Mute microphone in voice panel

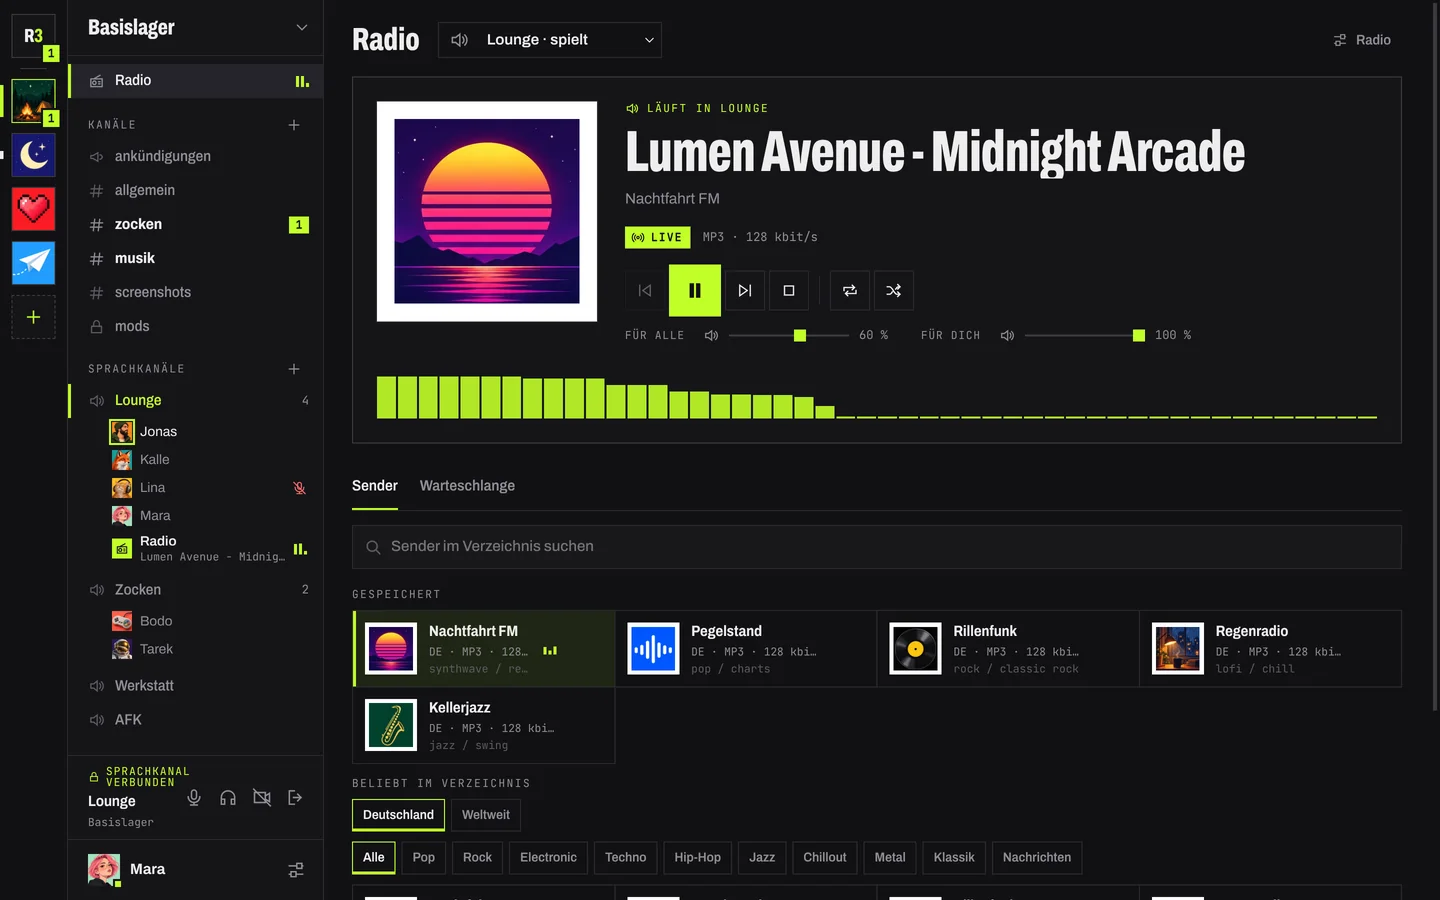[194, 797]
